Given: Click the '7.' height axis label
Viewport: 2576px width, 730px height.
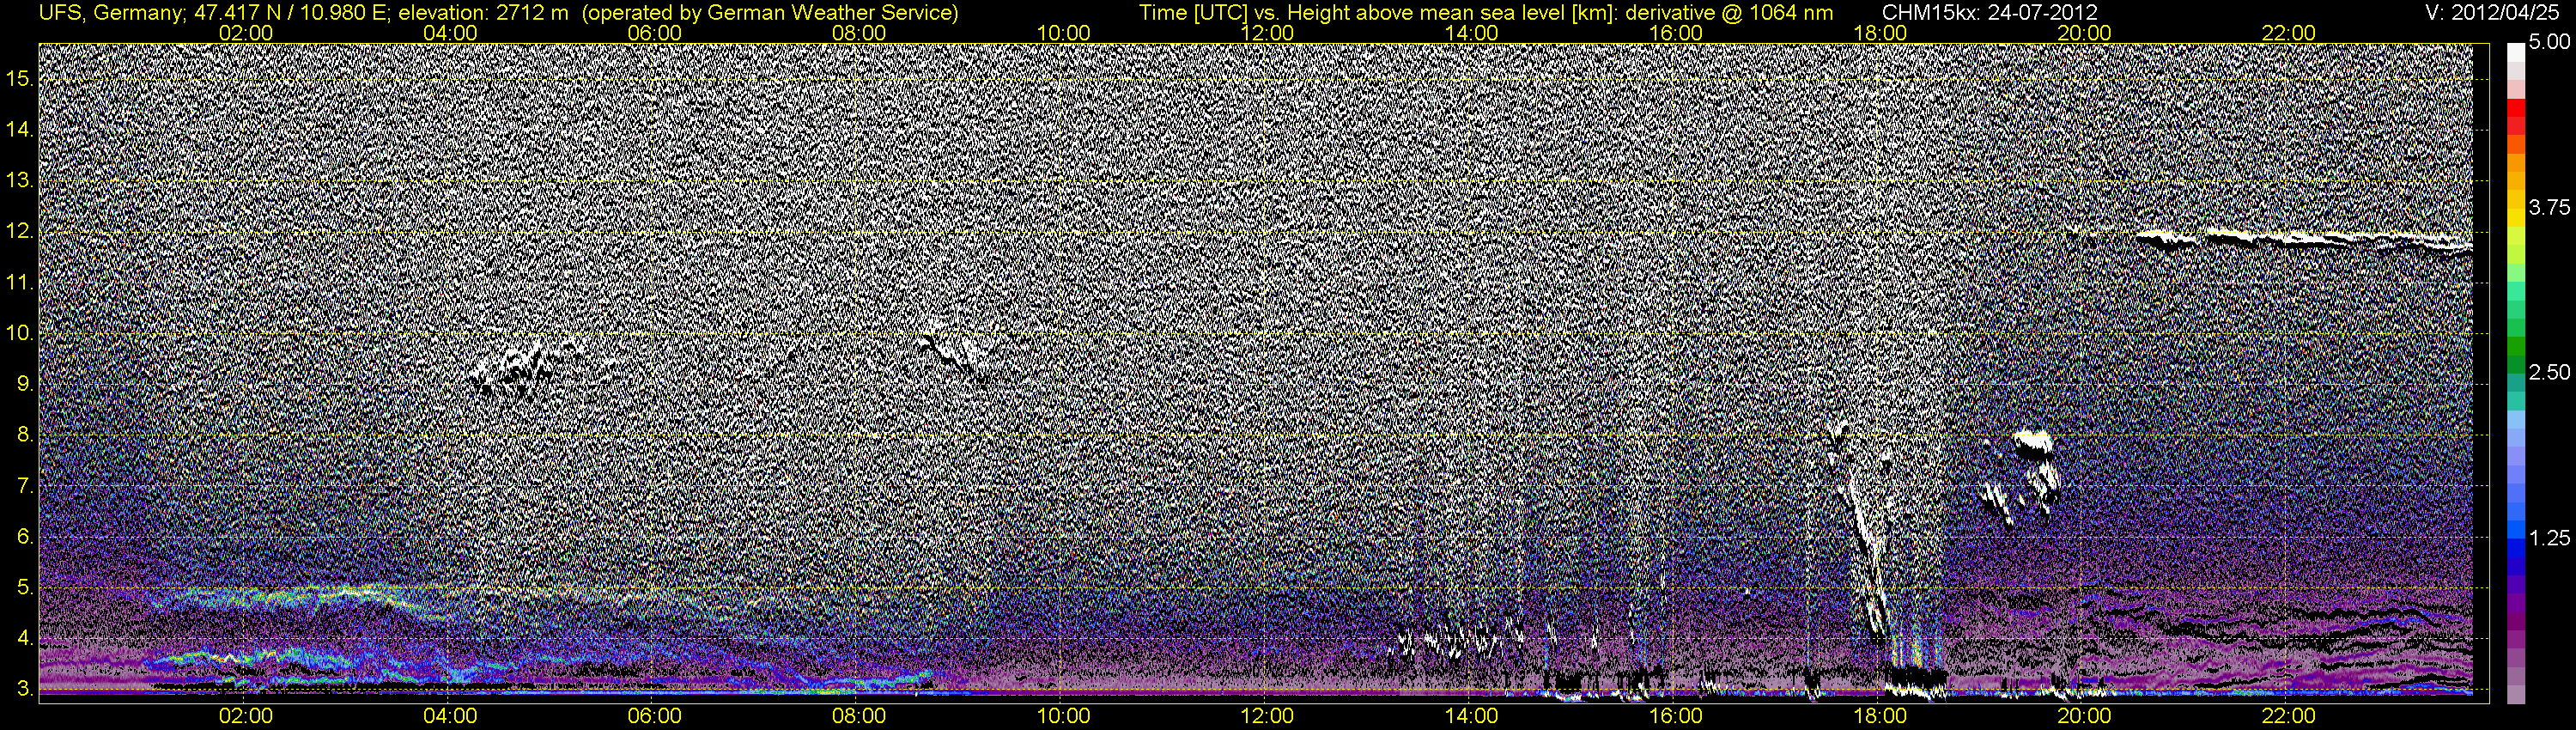Looking at the screenshot, I should point(26,486).
